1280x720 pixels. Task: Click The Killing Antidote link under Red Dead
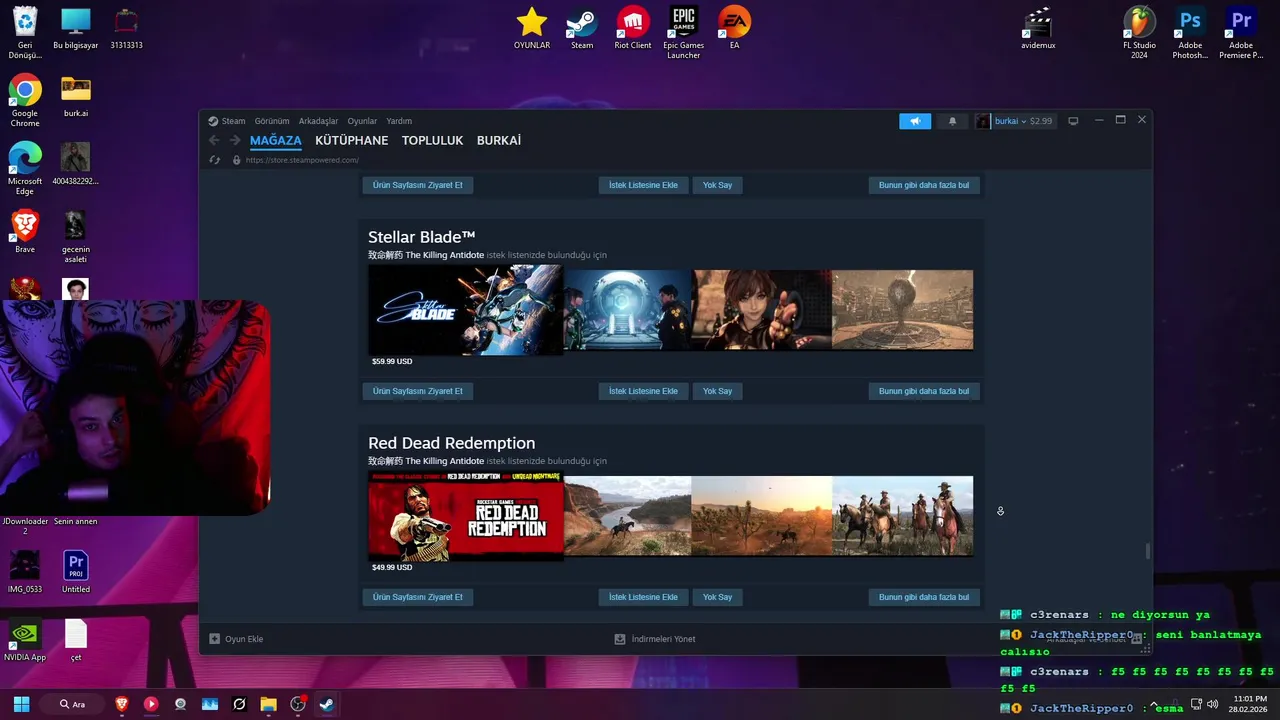click(x=426, y=461)
